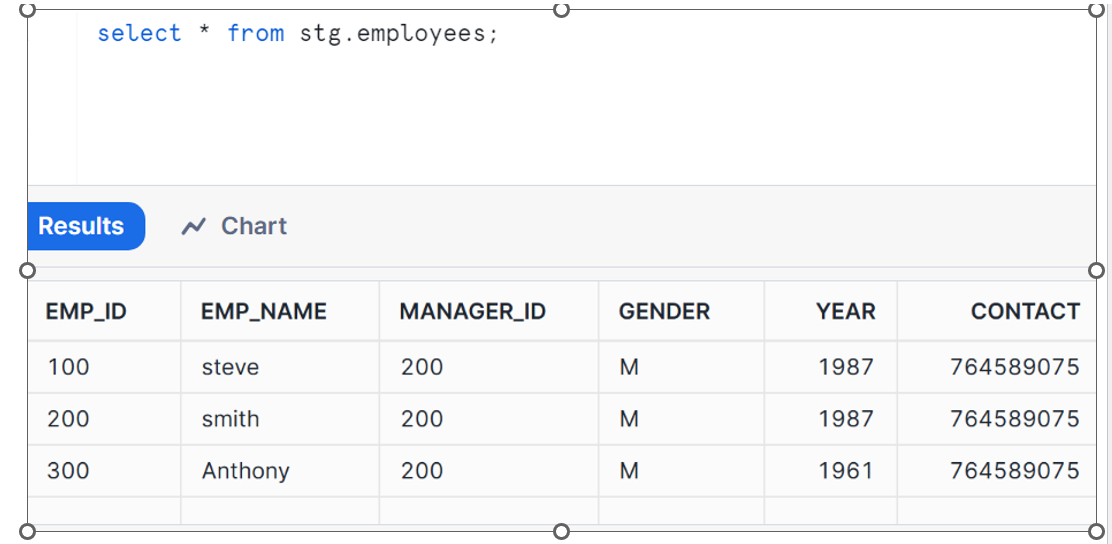Click the EMP_ID cell showing 100

pyautogui.click(x=68, y=367)
